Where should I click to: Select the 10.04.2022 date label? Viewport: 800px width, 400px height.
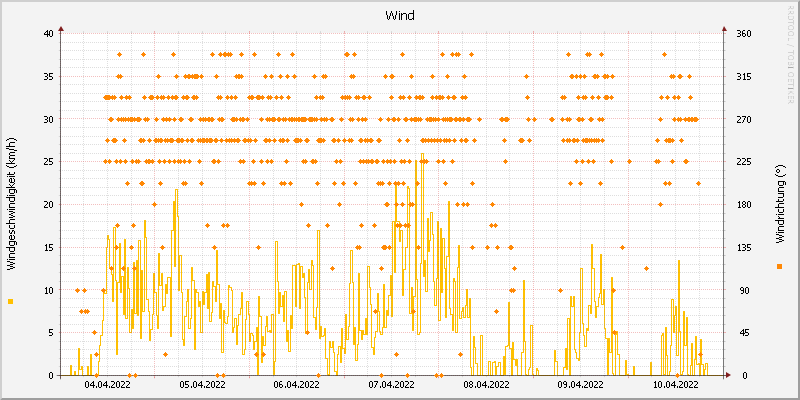(676, 384)
